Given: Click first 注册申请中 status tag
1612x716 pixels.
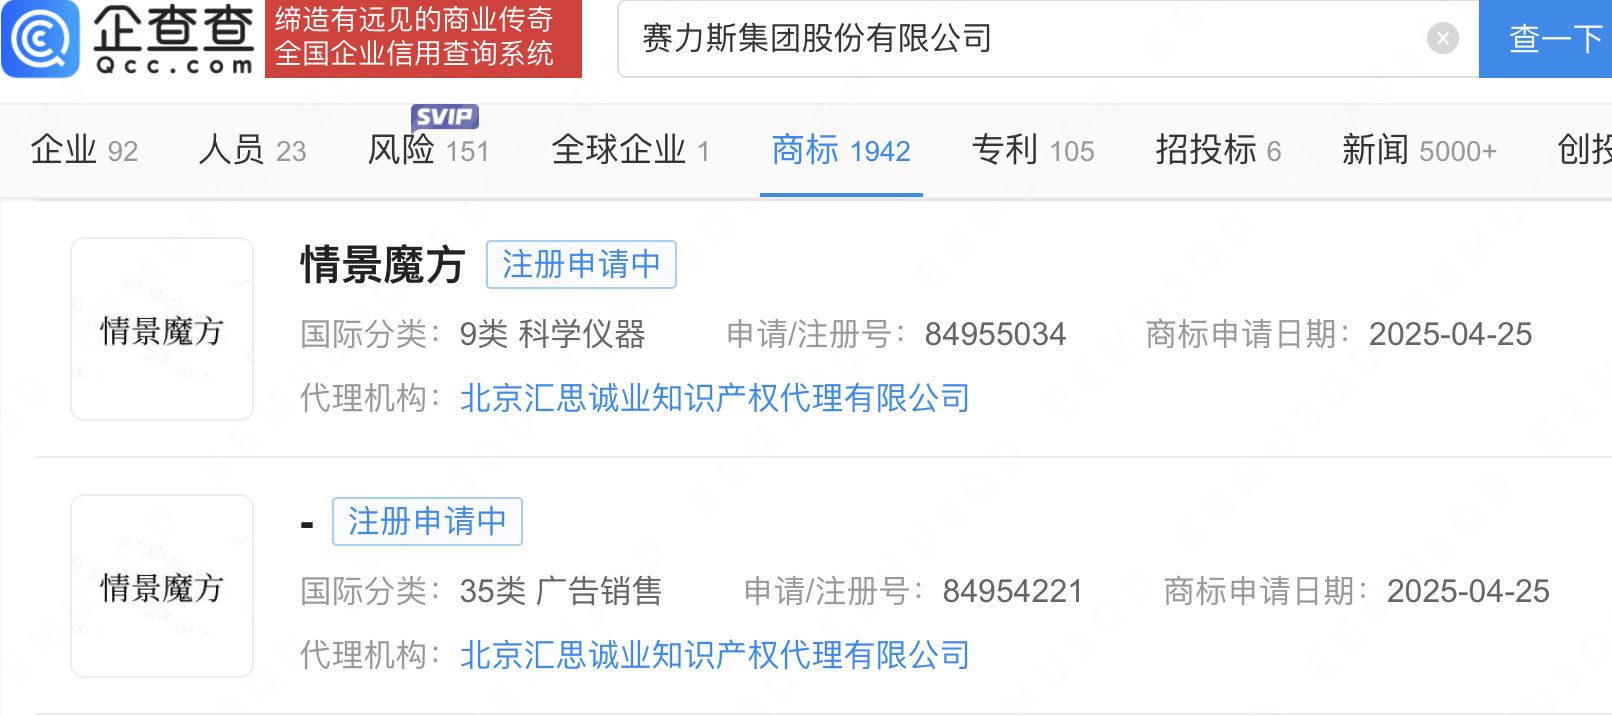Looking at the screenshot, I should (581, 265).
